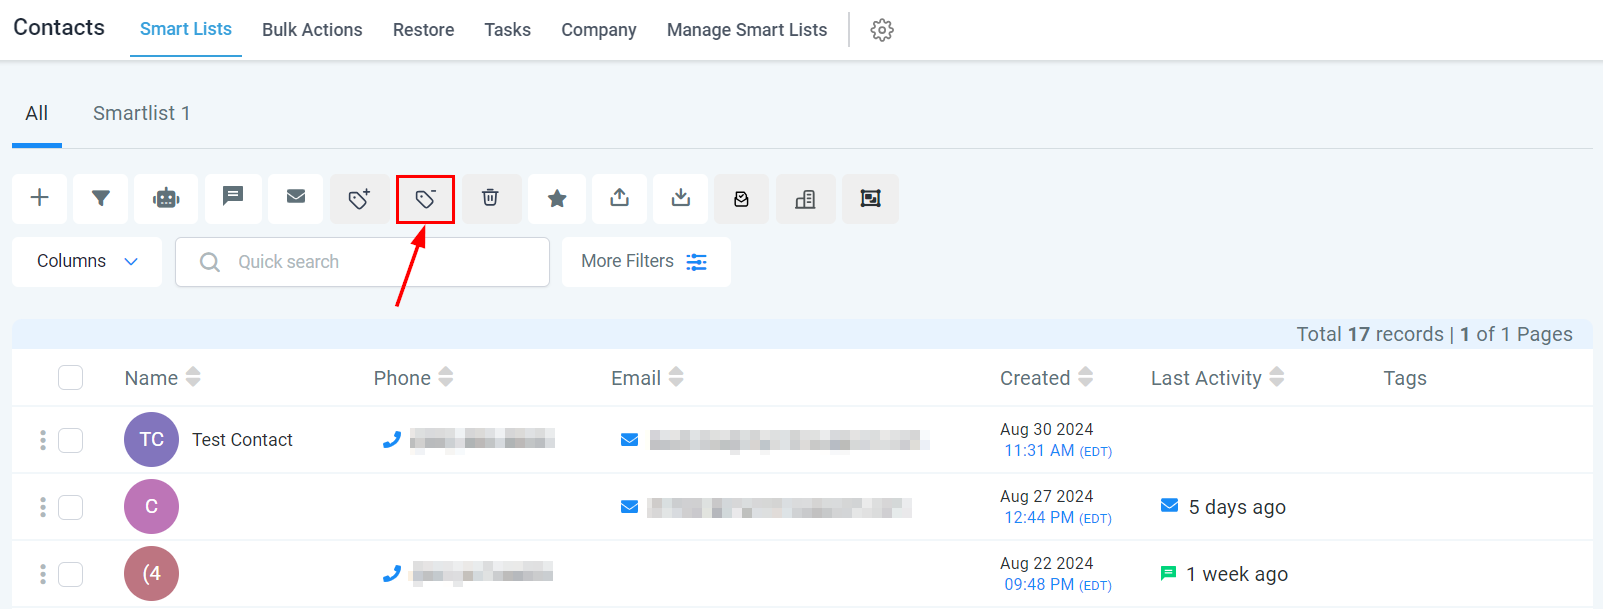This screenshot has width=1603, height=609.
Task: Click the Total 17 records text
Action: coord(1370,334)
